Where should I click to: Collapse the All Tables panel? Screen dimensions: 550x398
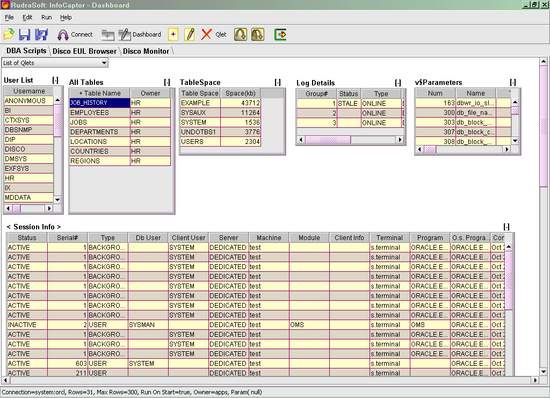pyautogui.click(x=167, y=82)
